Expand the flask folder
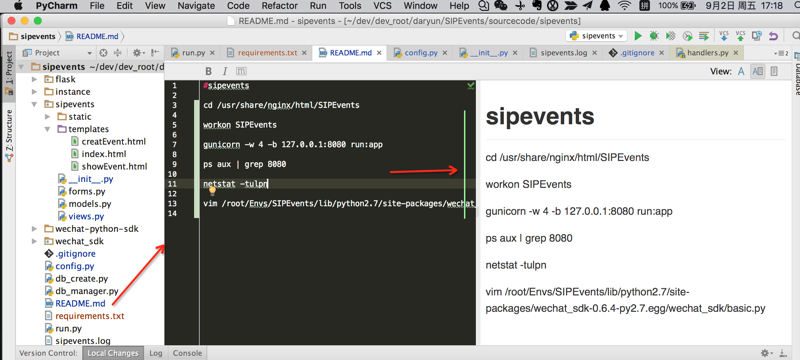800x360 pixels. [34, 79]
